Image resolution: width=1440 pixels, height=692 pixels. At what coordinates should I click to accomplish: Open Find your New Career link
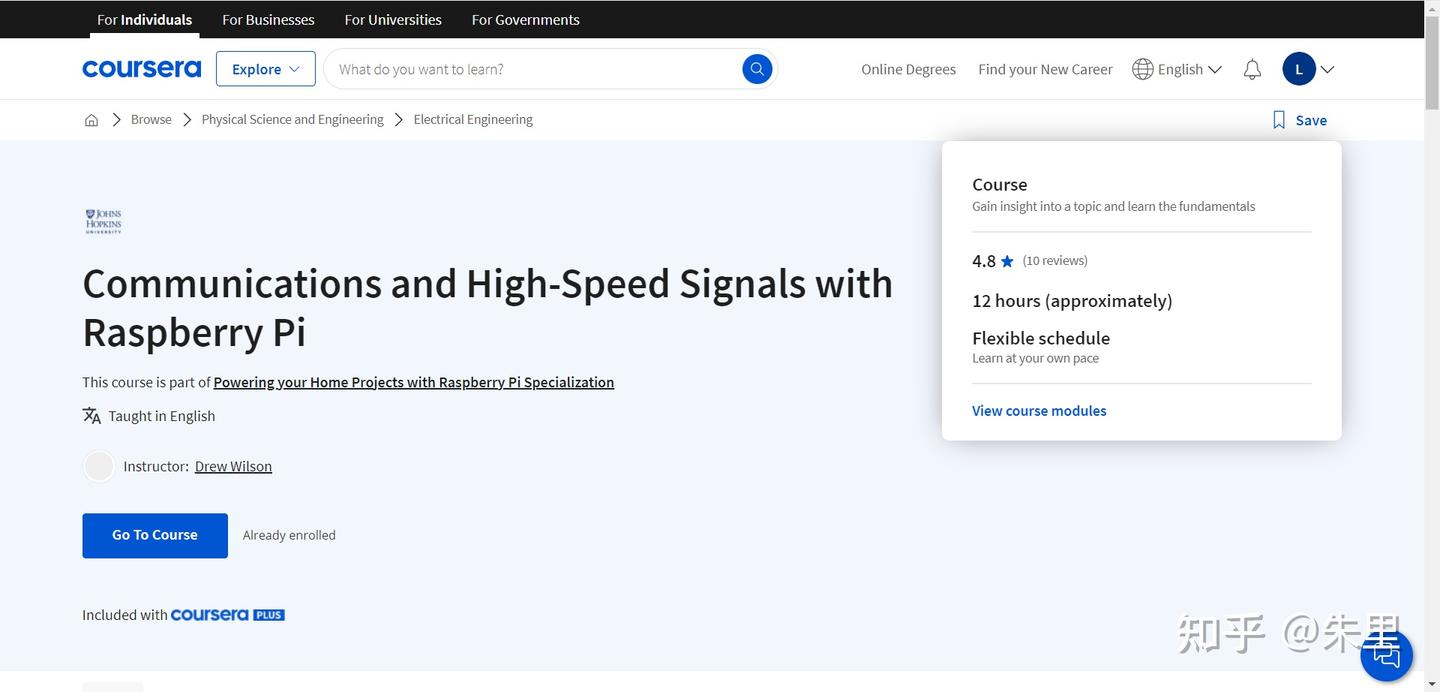(1045, 69)
